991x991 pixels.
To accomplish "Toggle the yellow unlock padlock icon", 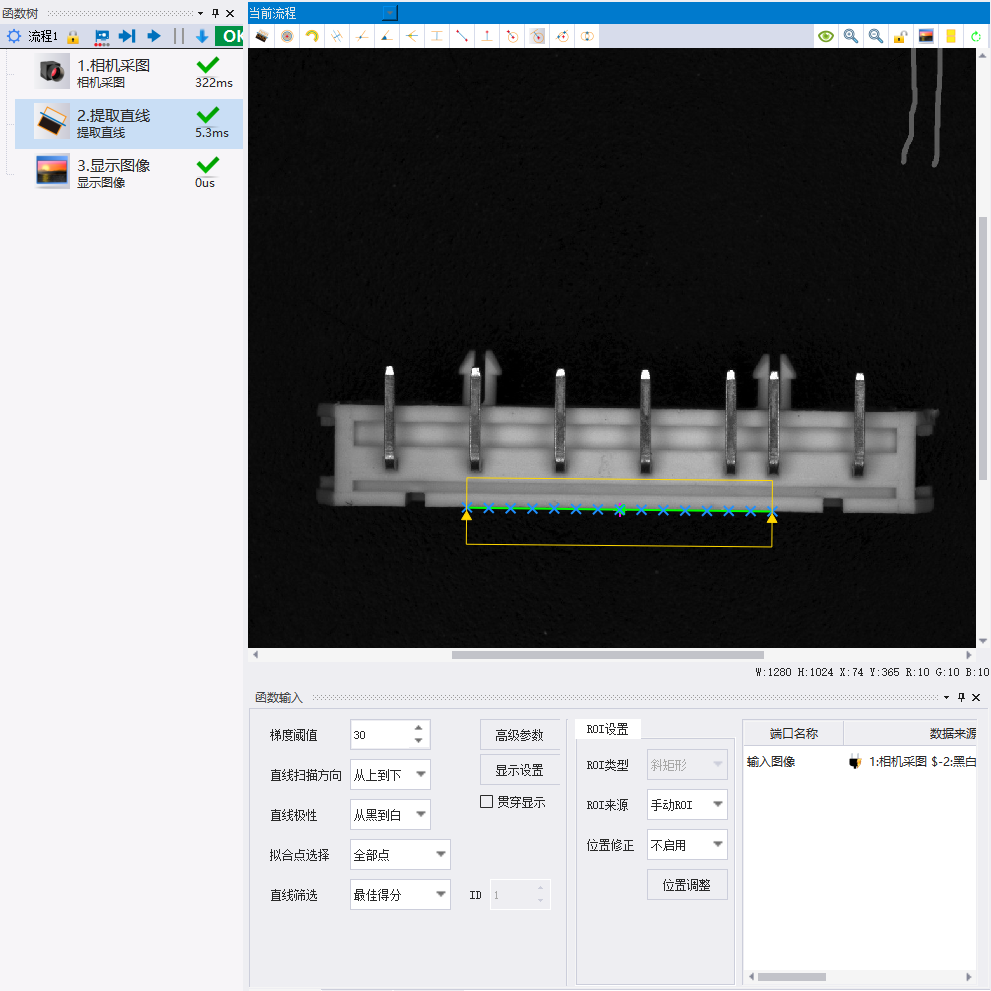I will 900,37.
